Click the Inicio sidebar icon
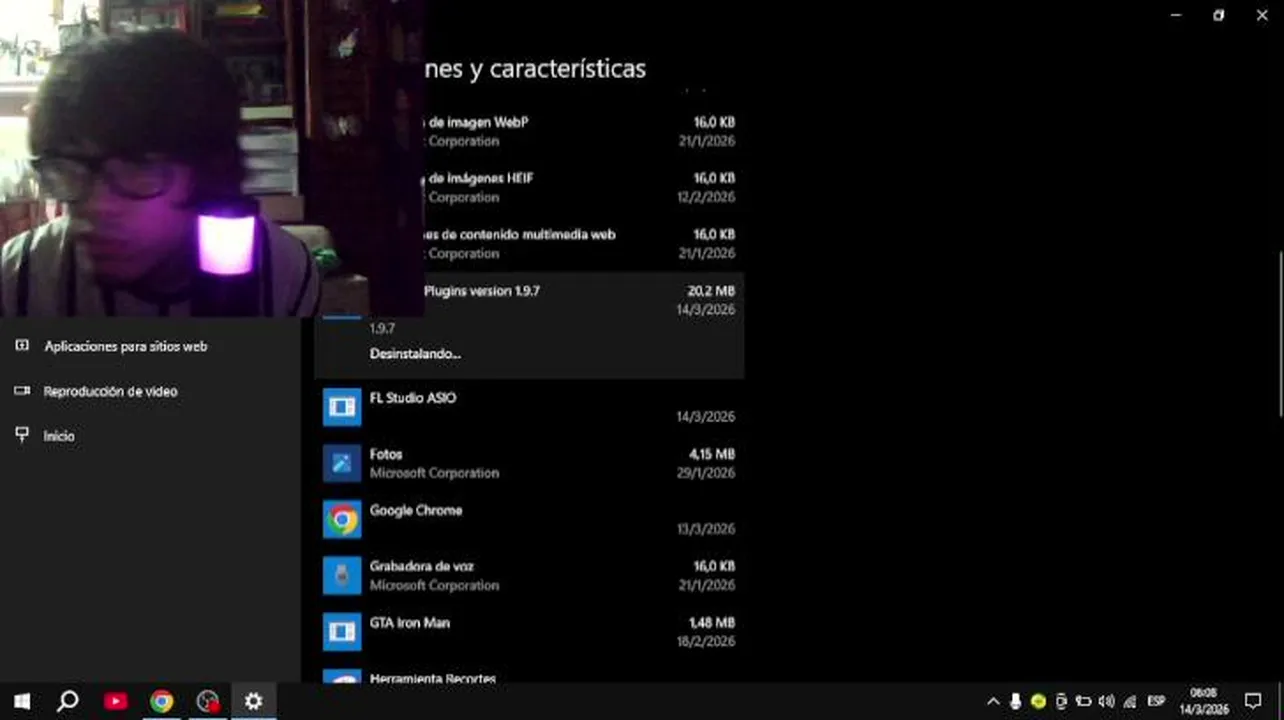Image resolution: width=1284 pixels, height=720 pixels. [22, 435]
